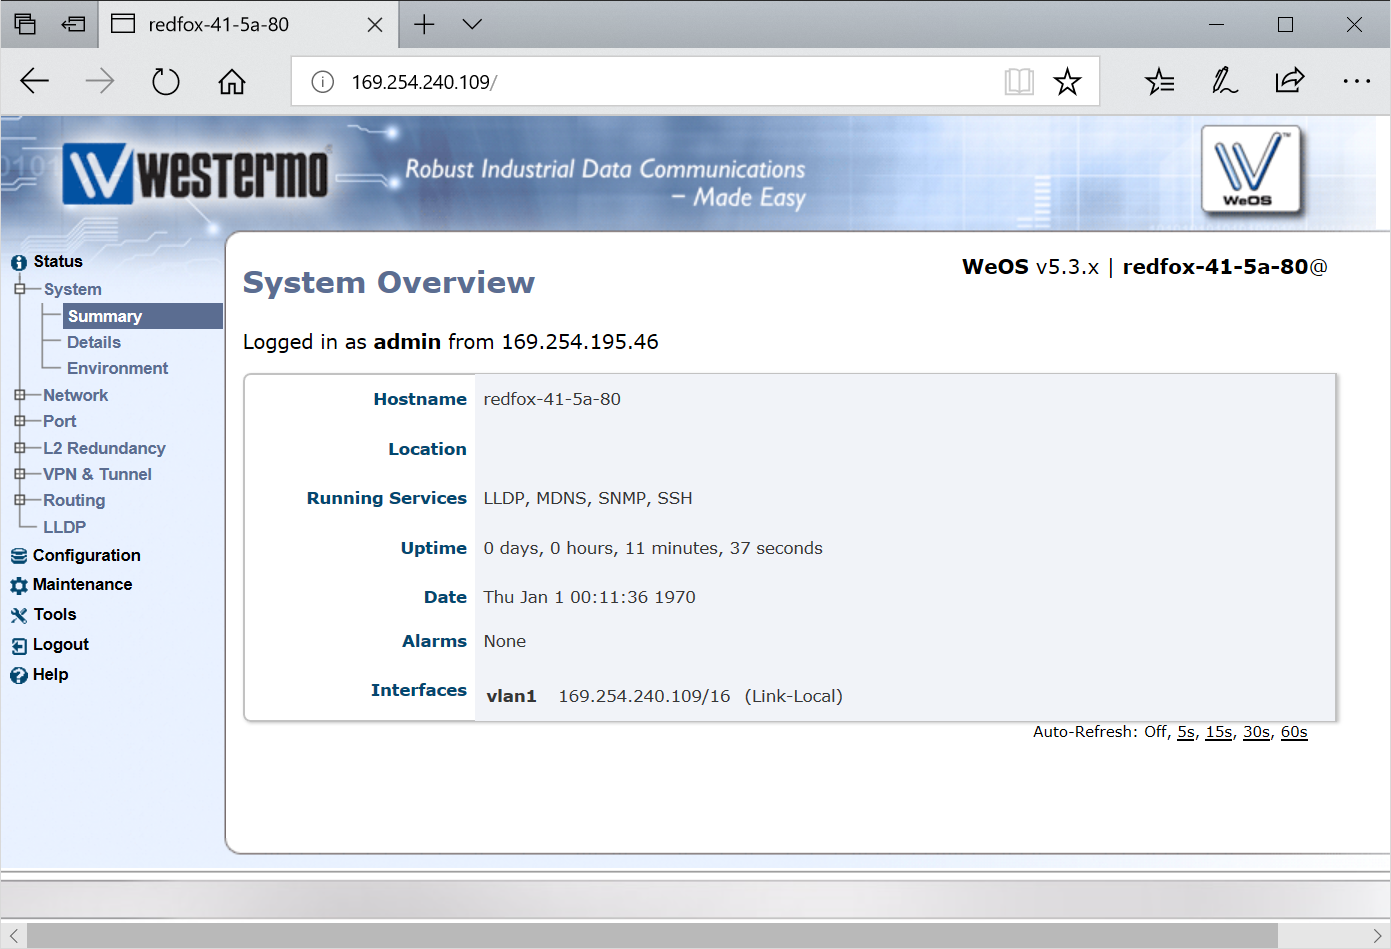The width and height of the screenshot is (1391, 949).
Task: Click the date Thu Jan 1 value
Action: click(589, 597)
